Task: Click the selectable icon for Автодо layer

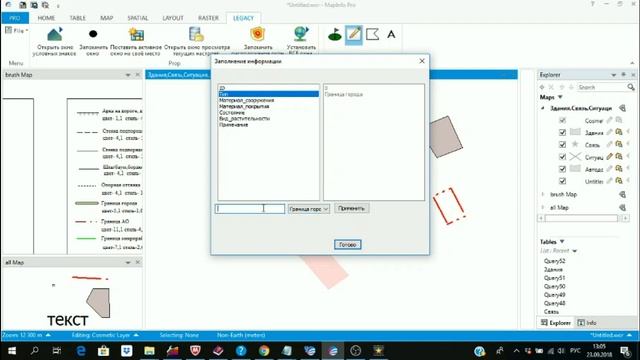Action: (x=619, y=169)
